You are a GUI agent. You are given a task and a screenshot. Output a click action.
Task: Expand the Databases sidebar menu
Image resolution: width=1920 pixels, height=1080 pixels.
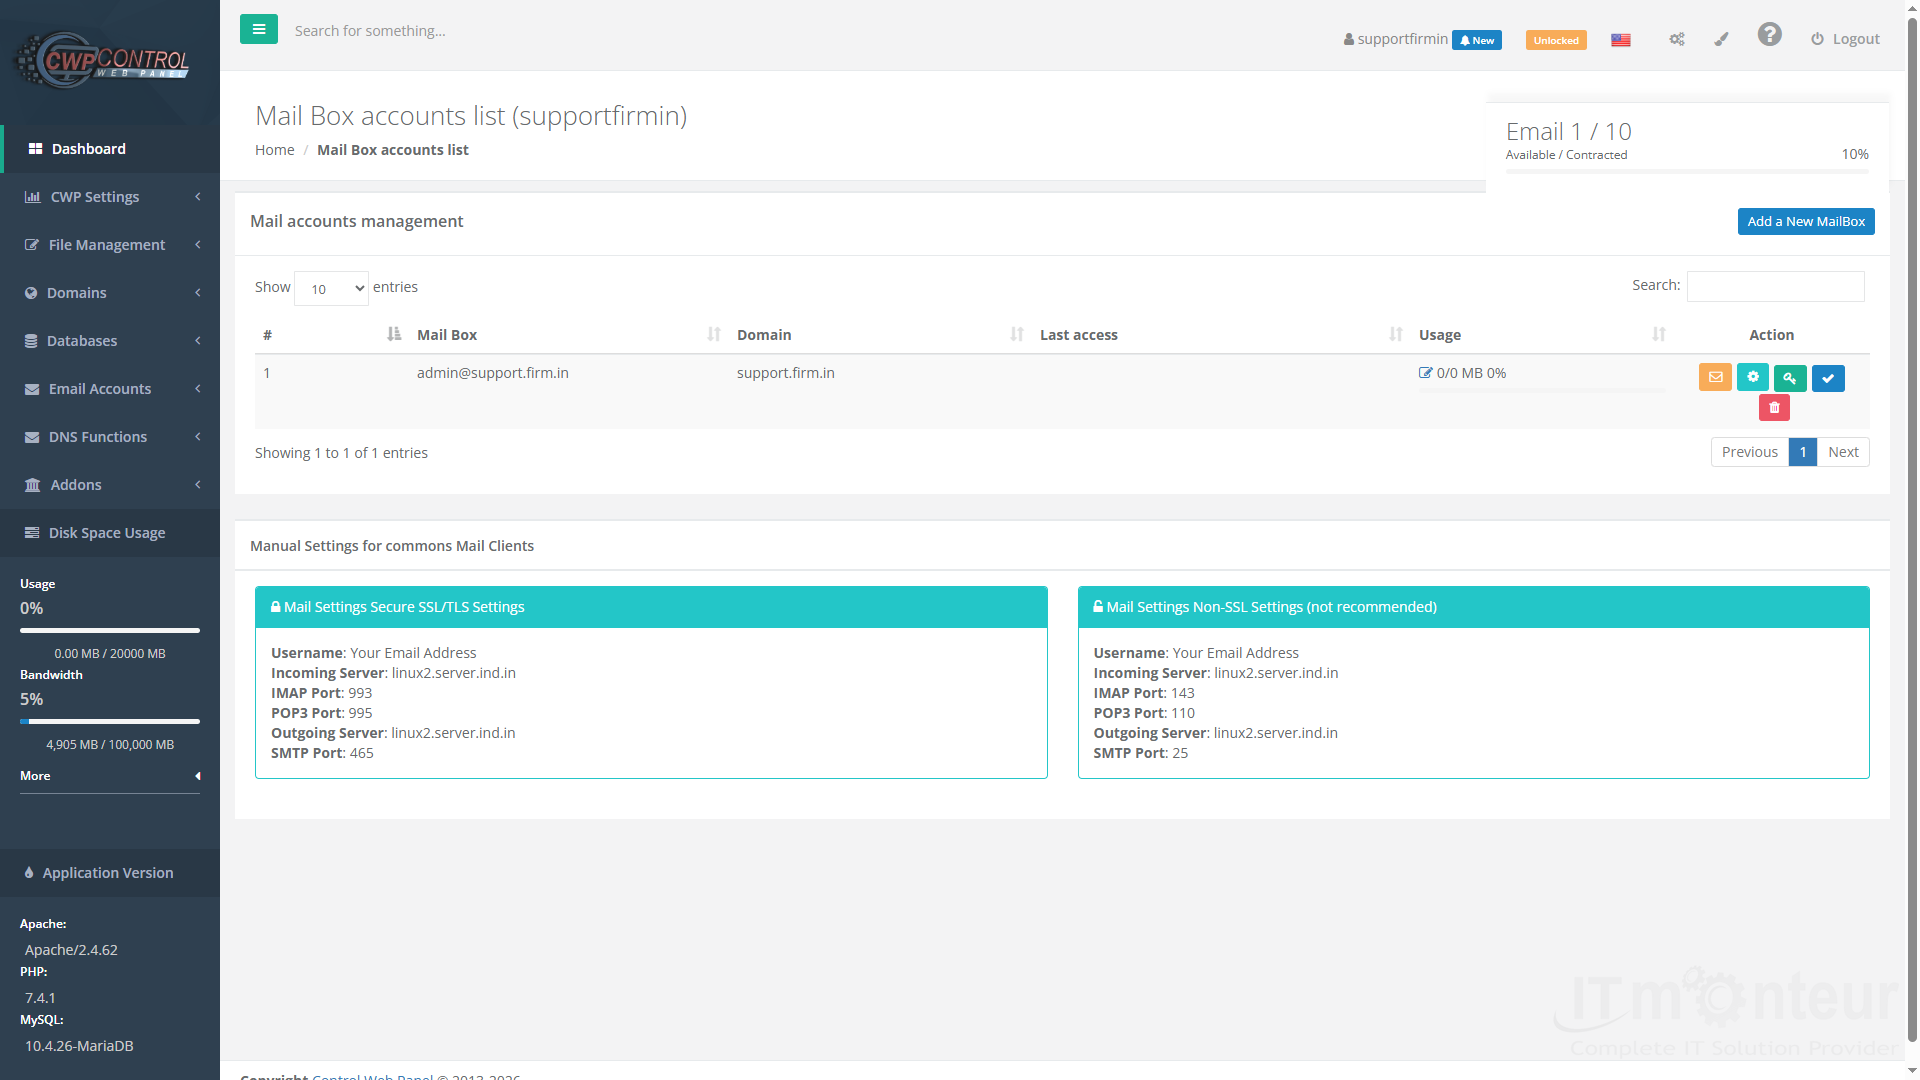[x=110, y=341]
